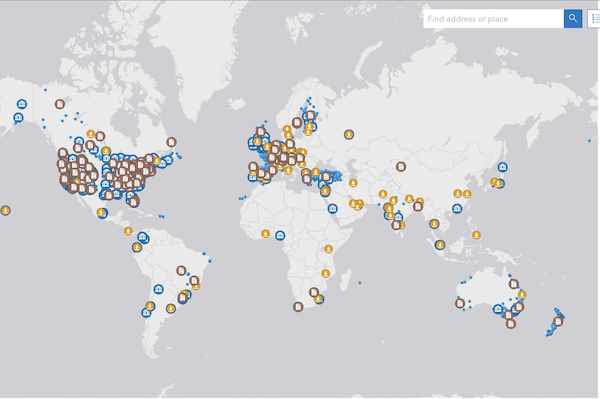Select the brown marker in Mongolia

click(x=401, y=167)
